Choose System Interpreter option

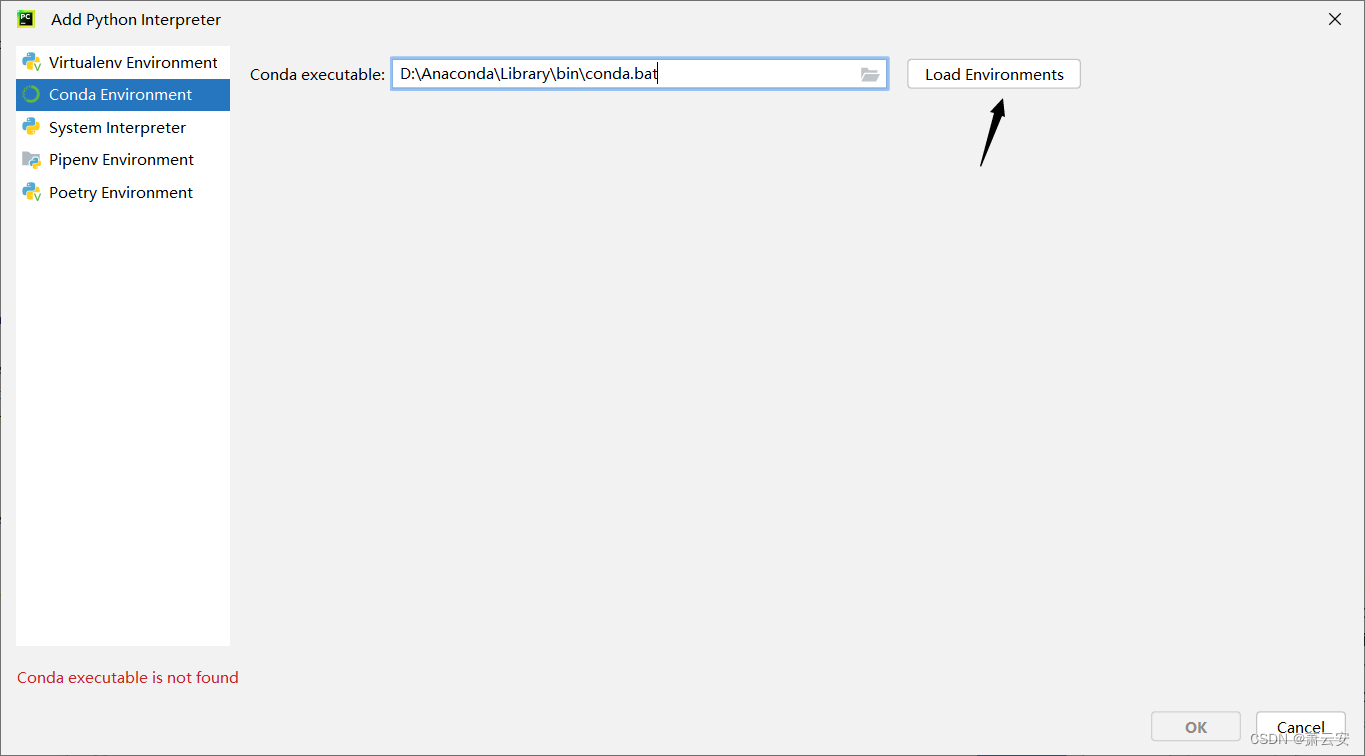click(x=123, y=127)
